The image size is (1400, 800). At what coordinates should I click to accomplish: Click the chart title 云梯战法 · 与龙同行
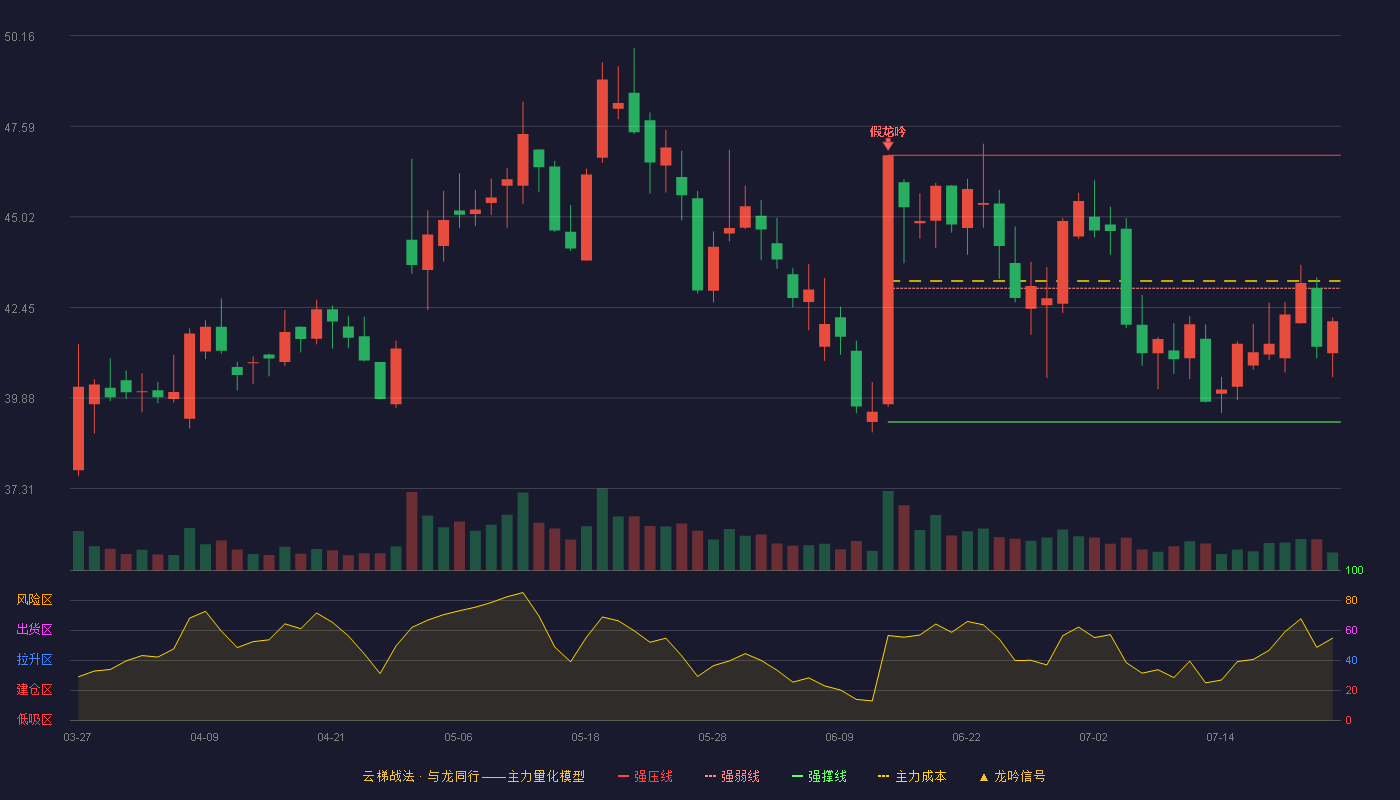[x=420, y=776]
